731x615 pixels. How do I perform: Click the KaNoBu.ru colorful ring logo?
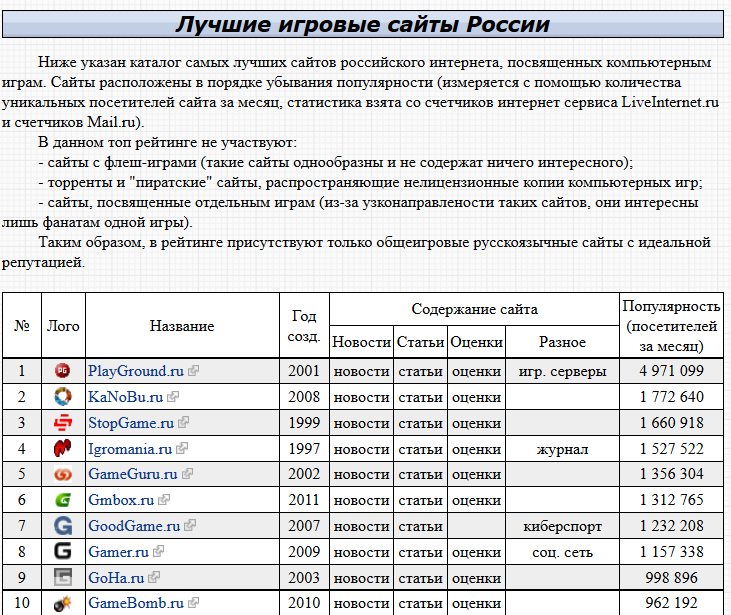tap(62, 397)
